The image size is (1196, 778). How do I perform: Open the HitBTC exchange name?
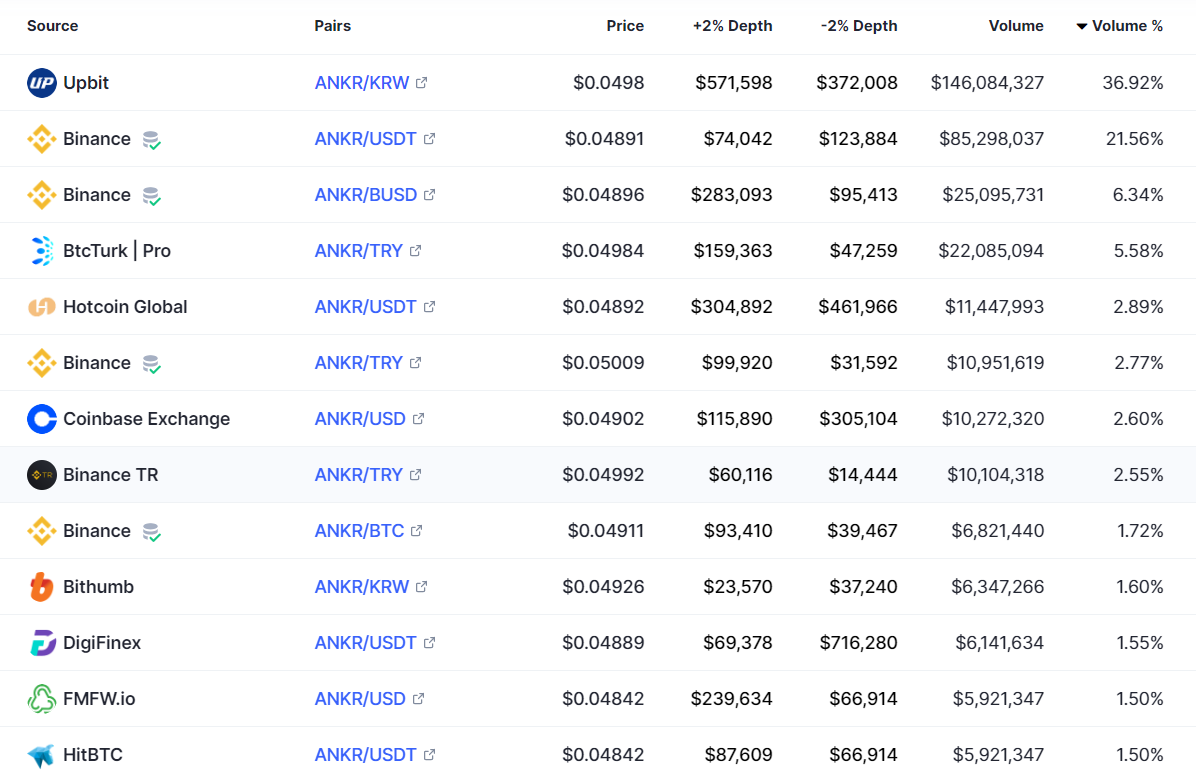(93, 755)
